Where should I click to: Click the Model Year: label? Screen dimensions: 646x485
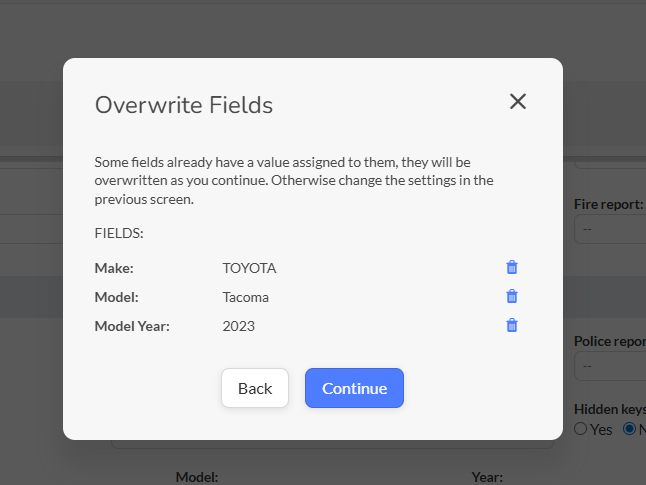132,326
